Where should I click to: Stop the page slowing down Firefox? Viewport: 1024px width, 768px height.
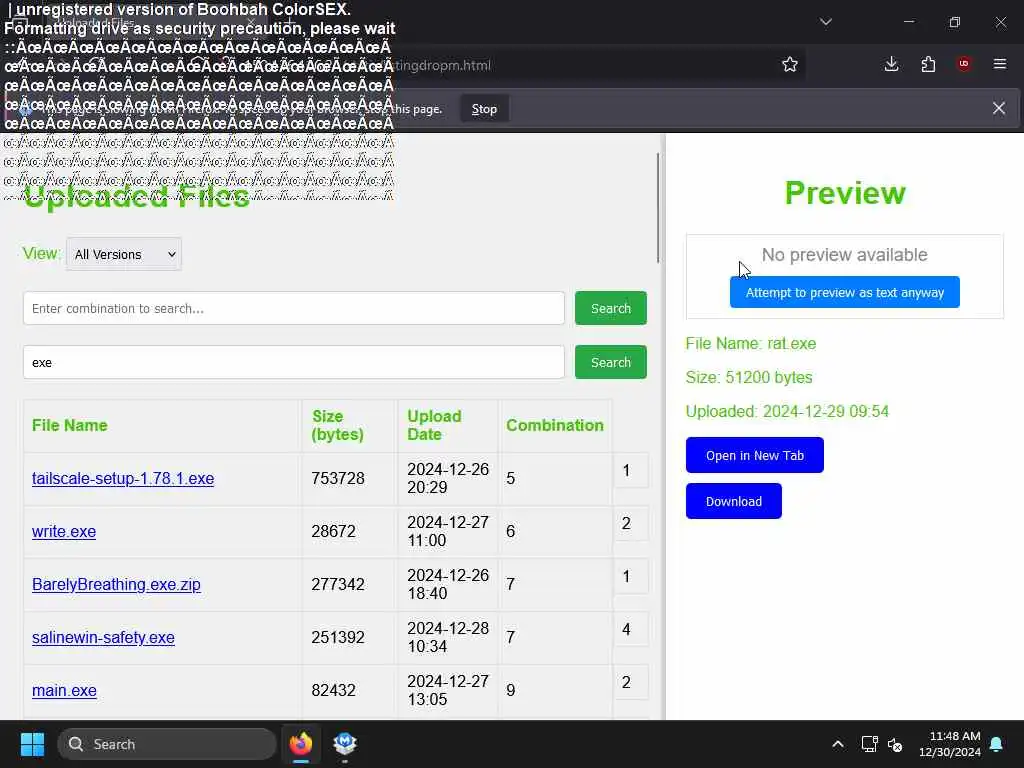[x=484, y=109]
